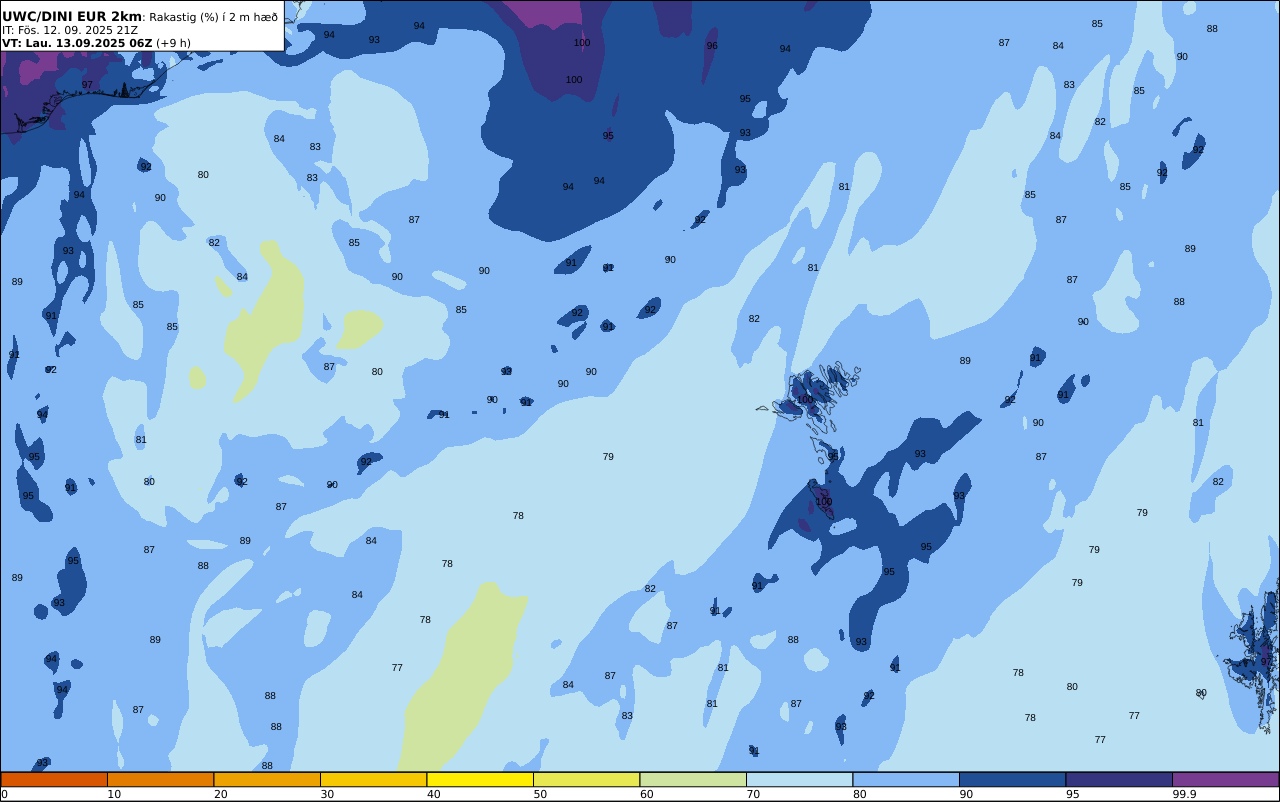1280x802 pixels.
Task: Click the initial time 'IT: Fös. 12. 09. 2025 21Z'
Action: pyautogui.click(x=70, y=30)
